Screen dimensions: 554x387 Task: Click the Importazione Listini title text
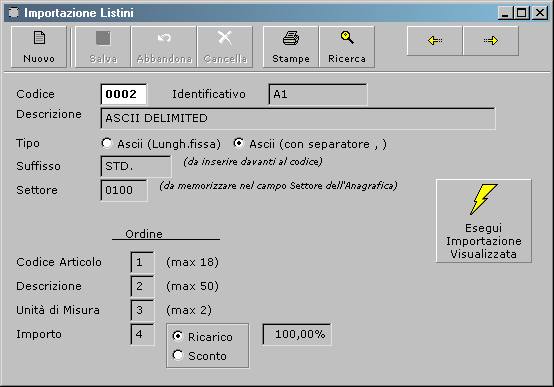[79, 13]
